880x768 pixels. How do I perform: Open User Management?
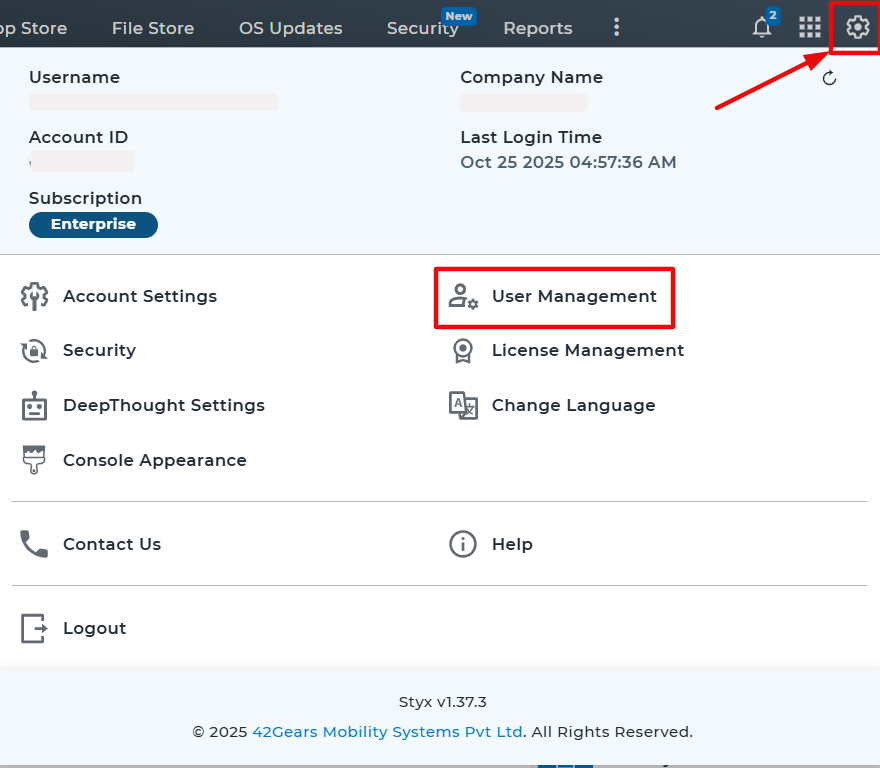tap(573, 297)
